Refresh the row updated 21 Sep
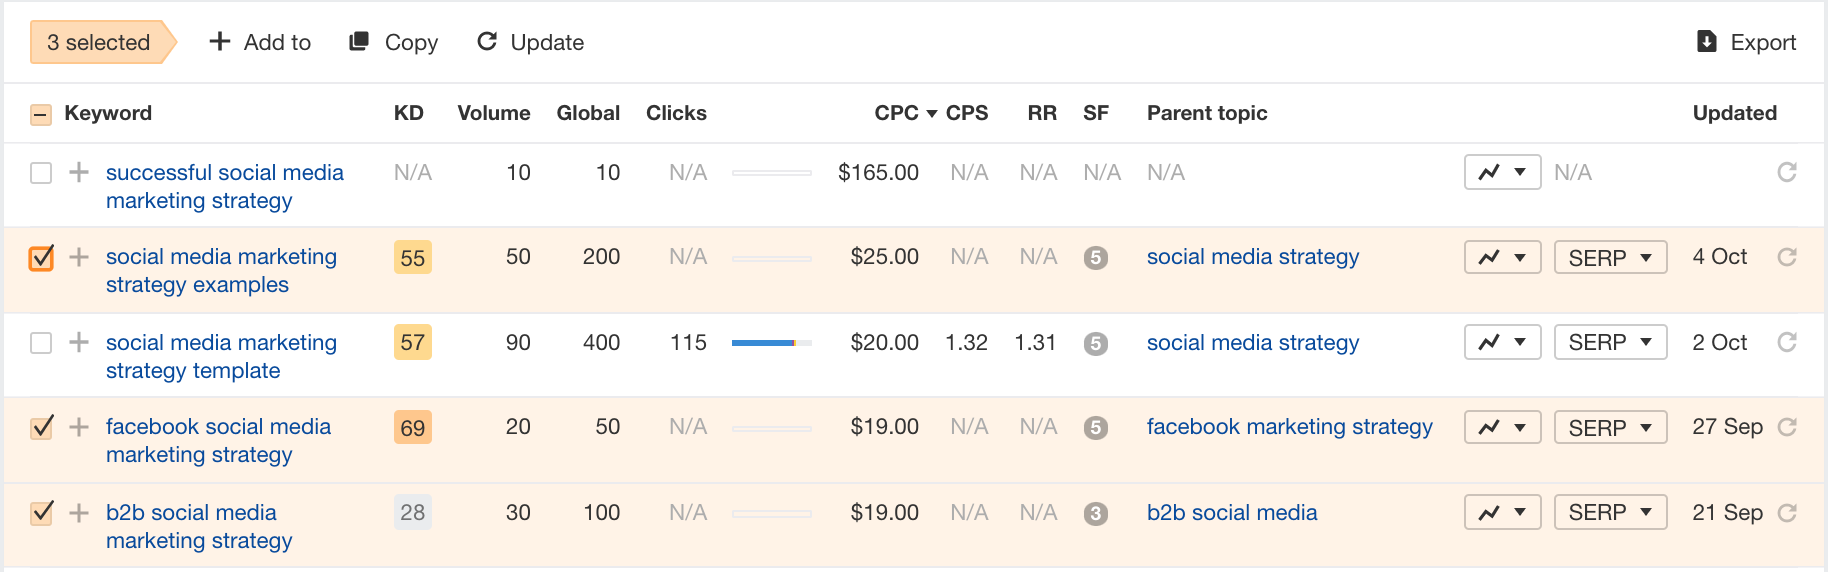The width and height of the screenshot is (1828, 572). 1787,513
